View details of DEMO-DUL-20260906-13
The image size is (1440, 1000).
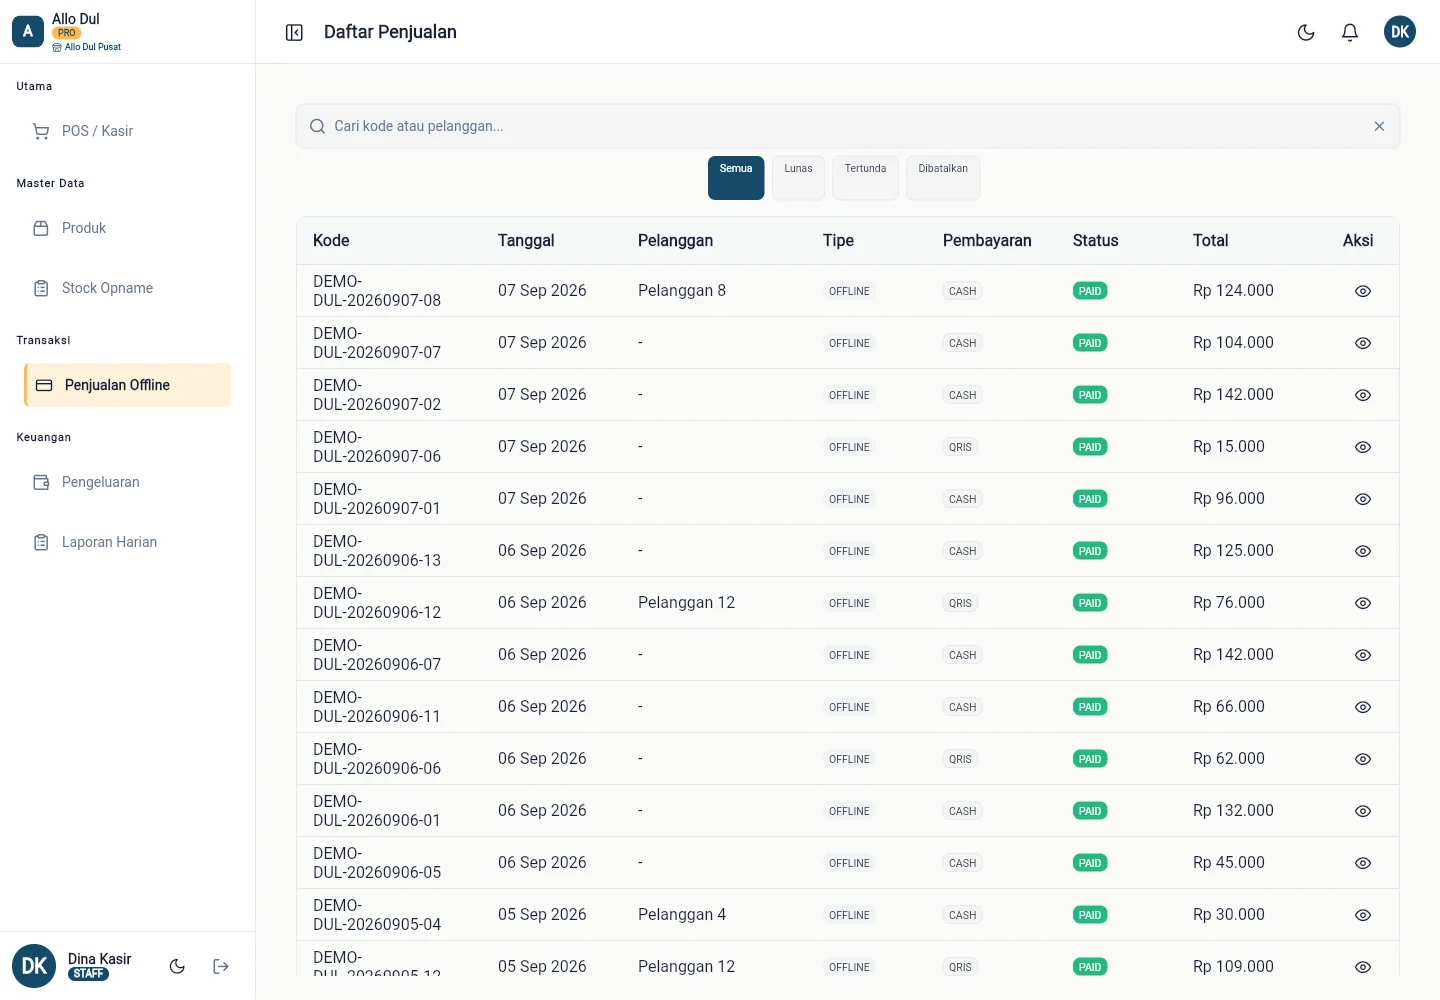(x=1362, y=551)
